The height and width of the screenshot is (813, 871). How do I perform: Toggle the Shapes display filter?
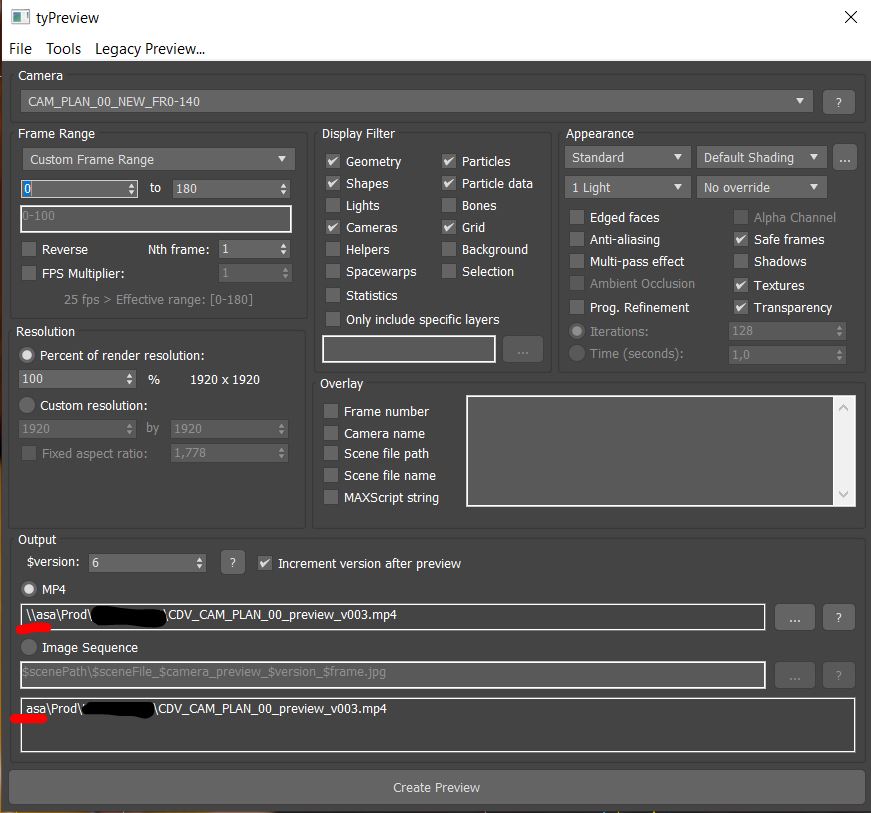point(333,183)
